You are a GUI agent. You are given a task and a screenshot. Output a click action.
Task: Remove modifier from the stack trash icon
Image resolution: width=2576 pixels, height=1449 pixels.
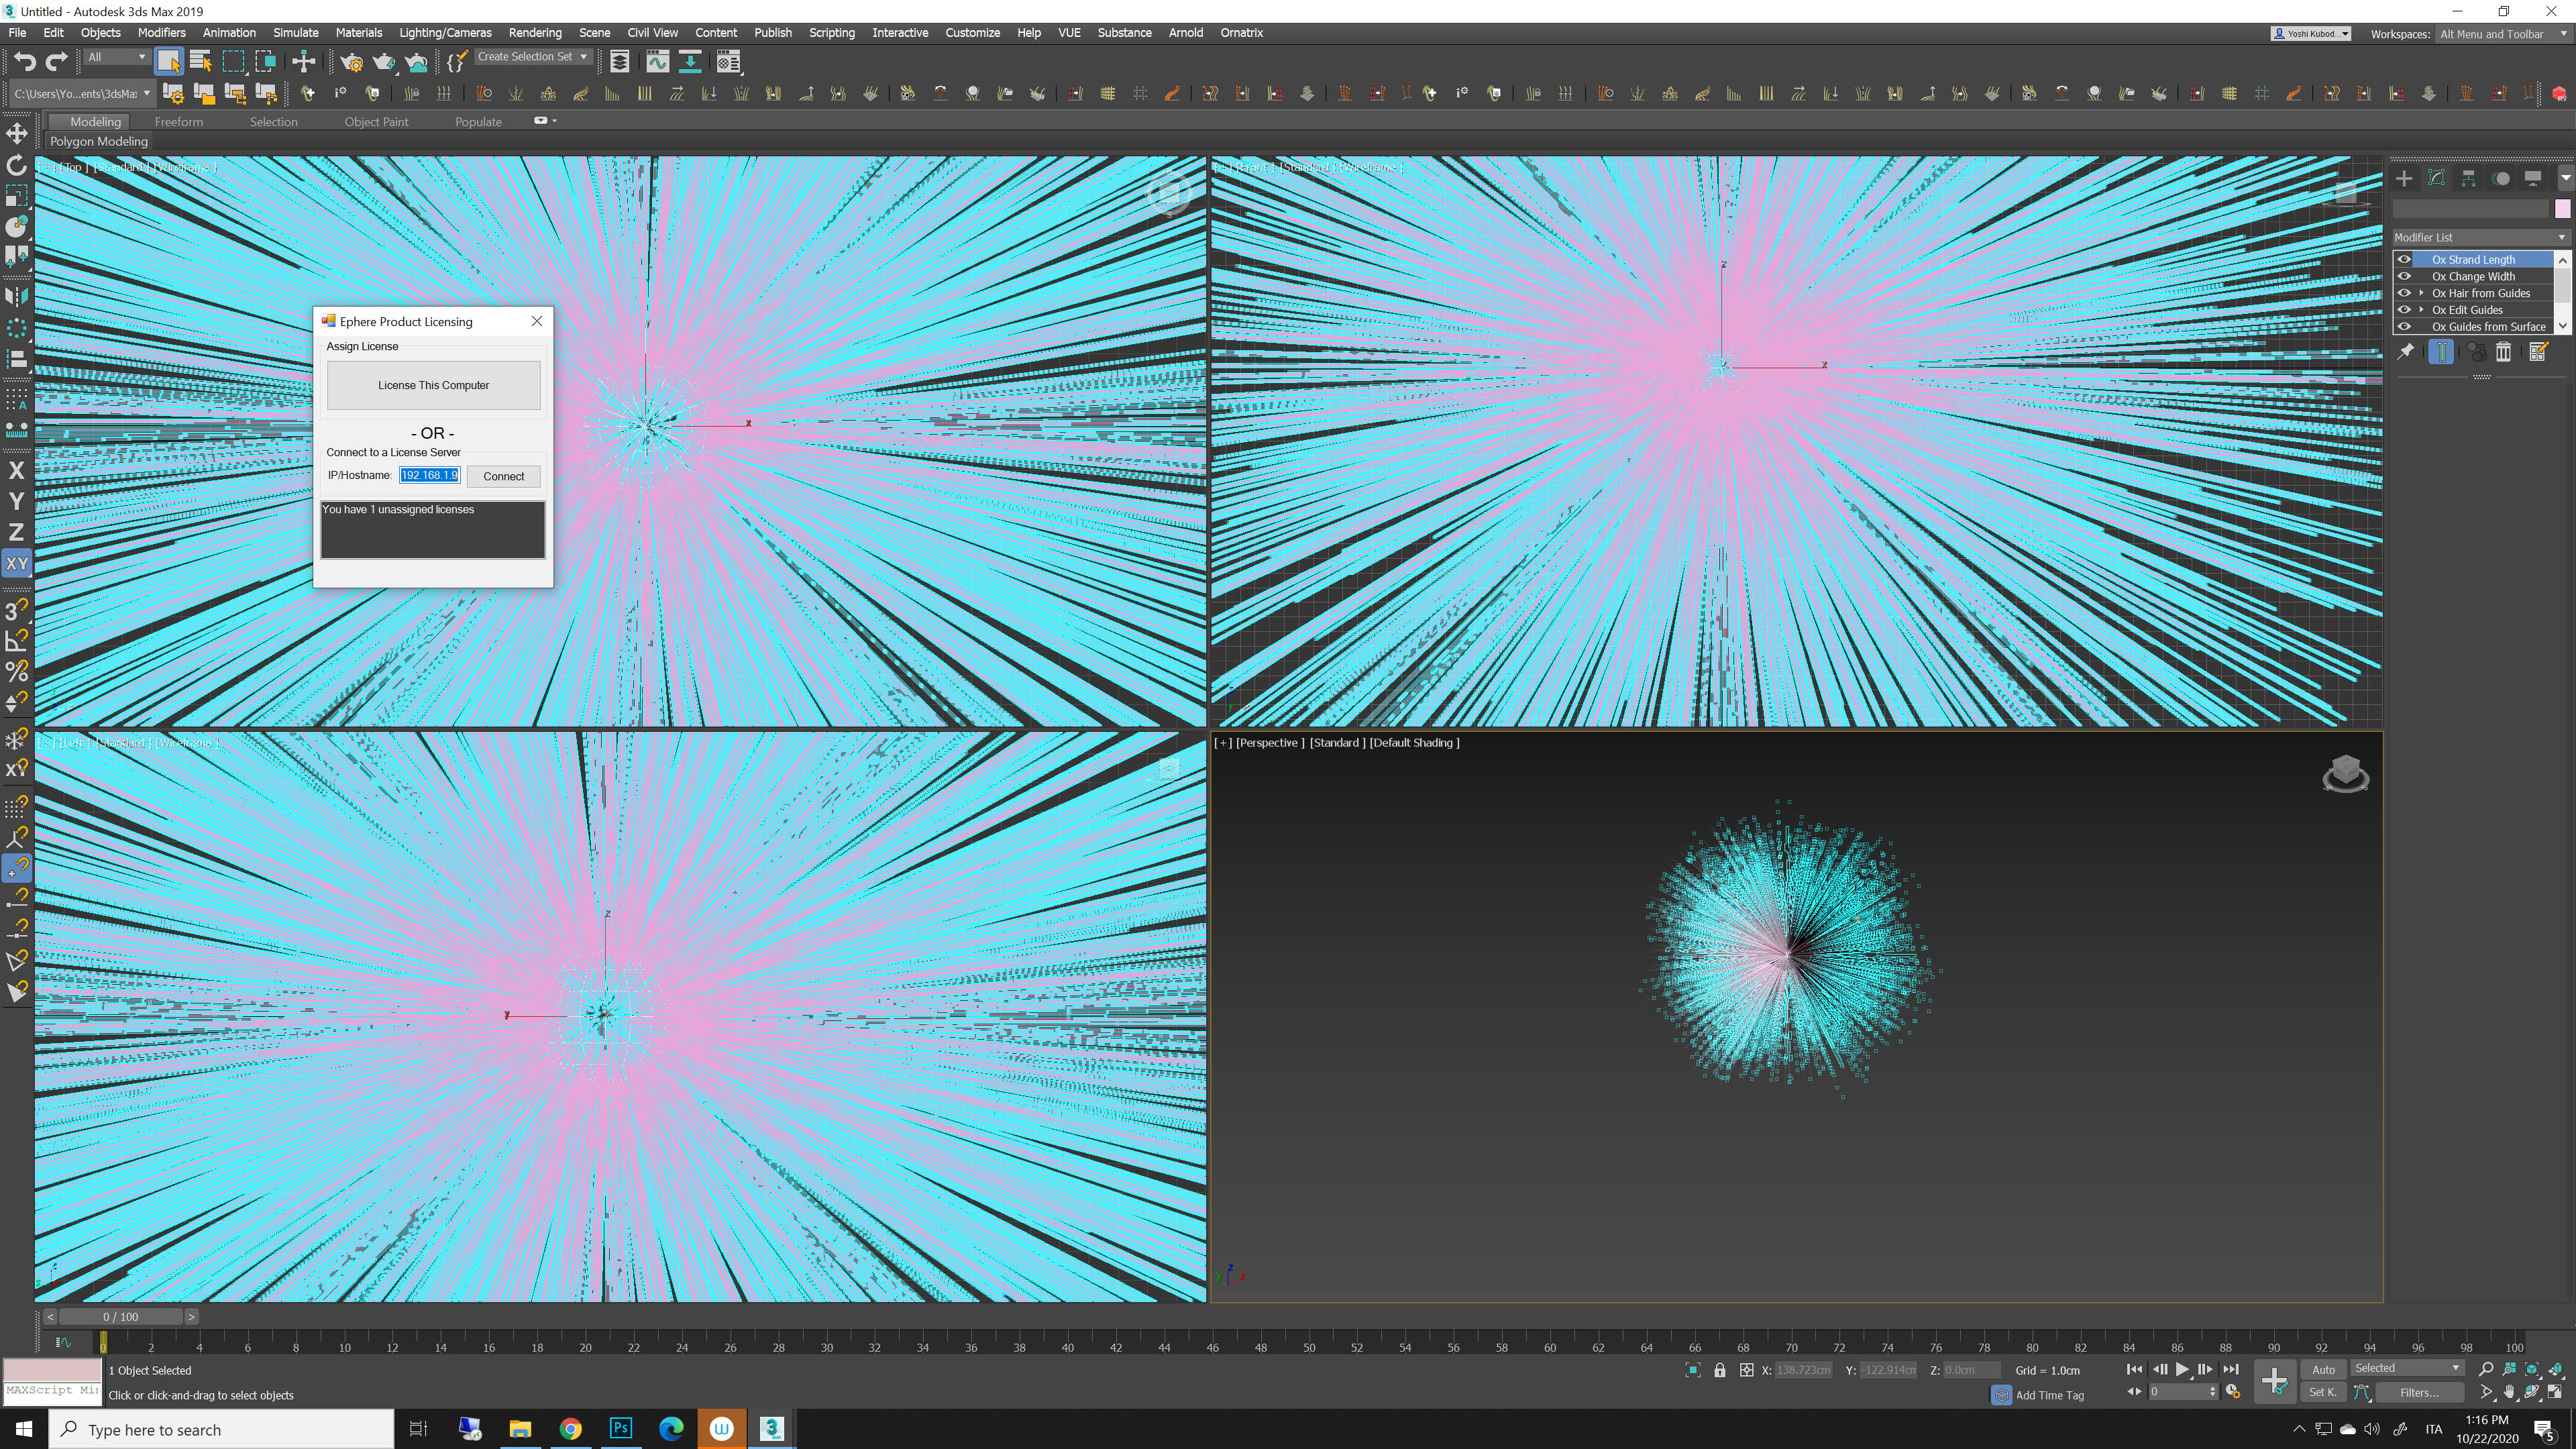2503,352
